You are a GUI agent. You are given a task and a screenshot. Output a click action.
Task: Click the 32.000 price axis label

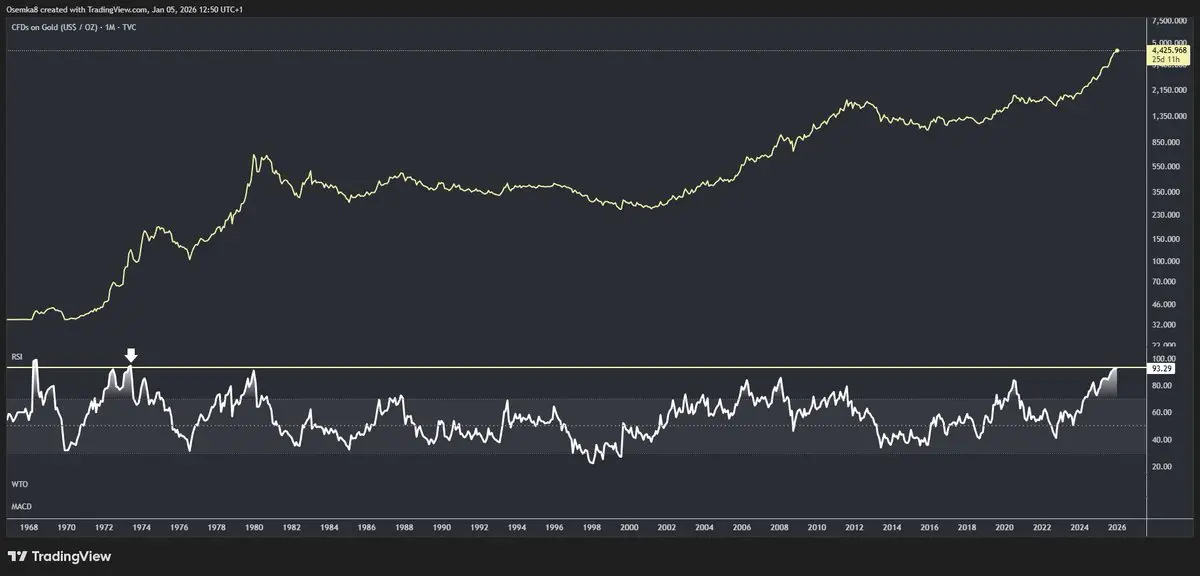[x=1165, y=325]
